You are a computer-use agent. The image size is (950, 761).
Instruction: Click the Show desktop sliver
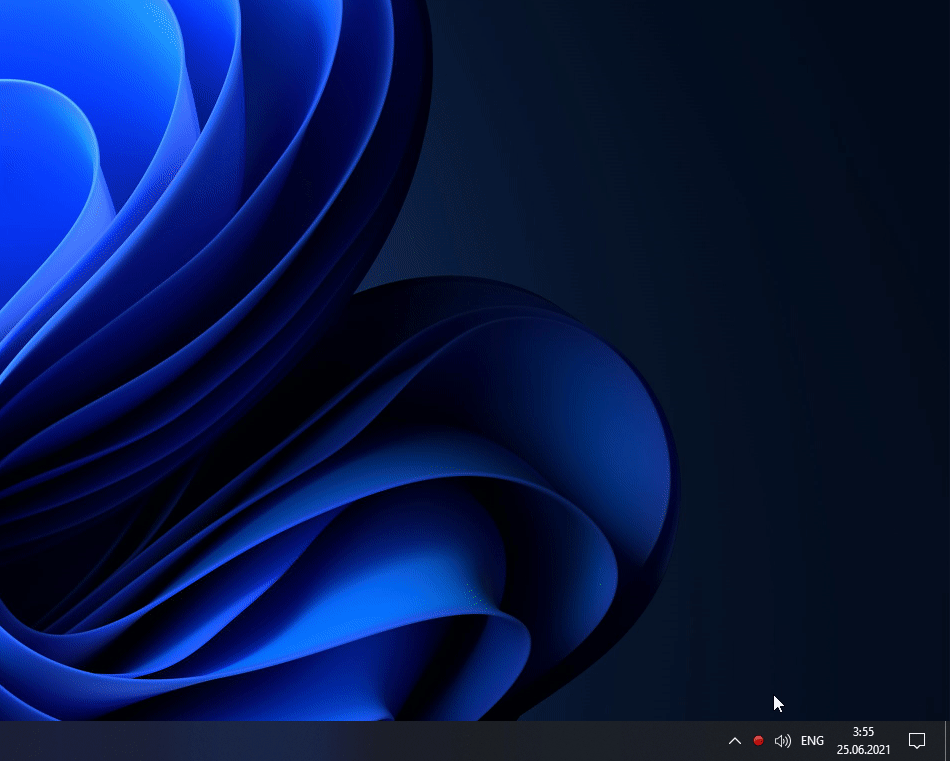(946, 740)
